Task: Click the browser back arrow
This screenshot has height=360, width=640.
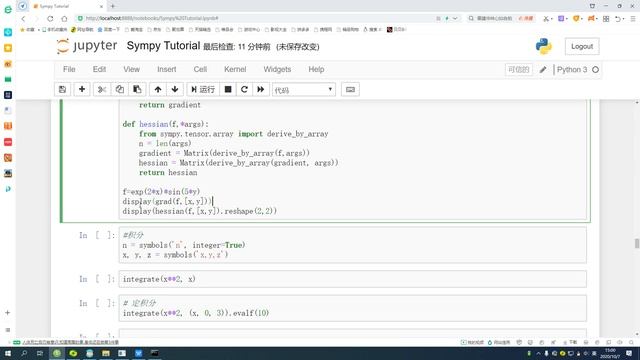Action: click(23, 18)
